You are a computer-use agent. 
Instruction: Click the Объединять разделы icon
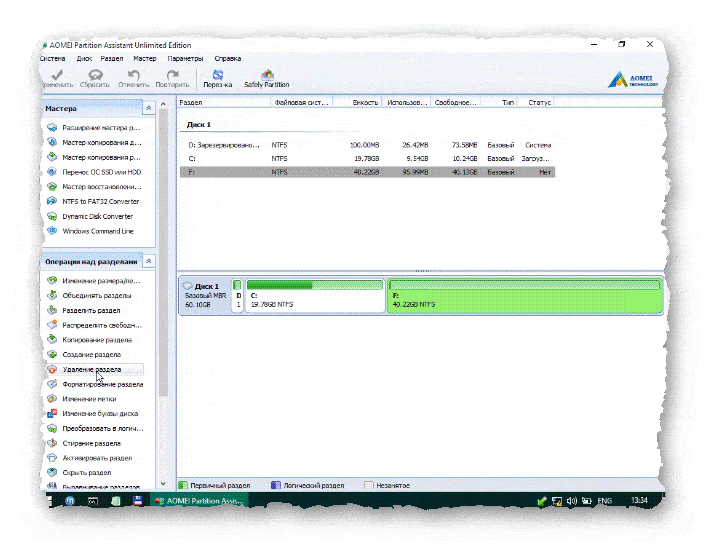52,295
